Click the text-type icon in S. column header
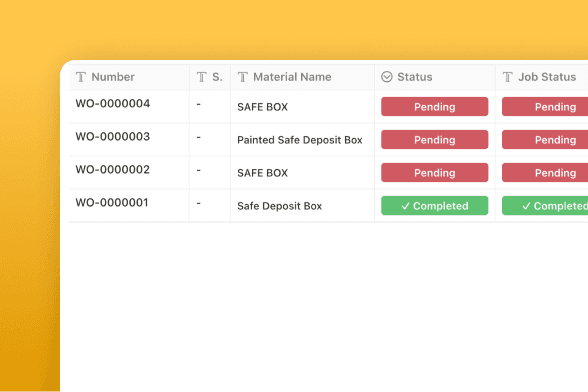Screen dimensions: 588x392 [202, 77]
